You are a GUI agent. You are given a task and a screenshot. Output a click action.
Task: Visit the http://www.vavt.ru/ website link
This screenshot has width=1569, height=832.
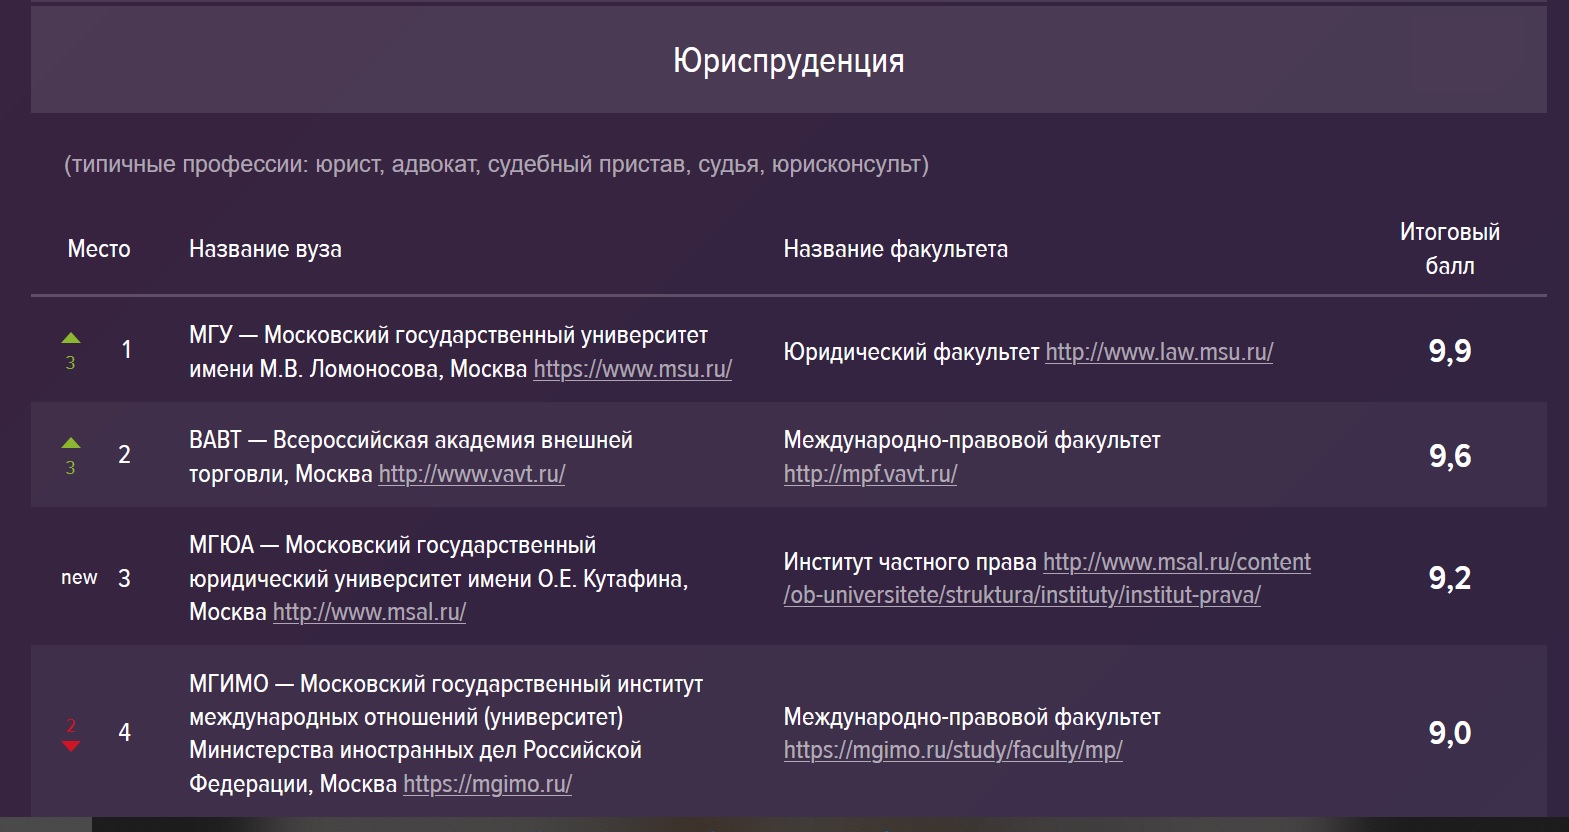(x=472, y=474)
